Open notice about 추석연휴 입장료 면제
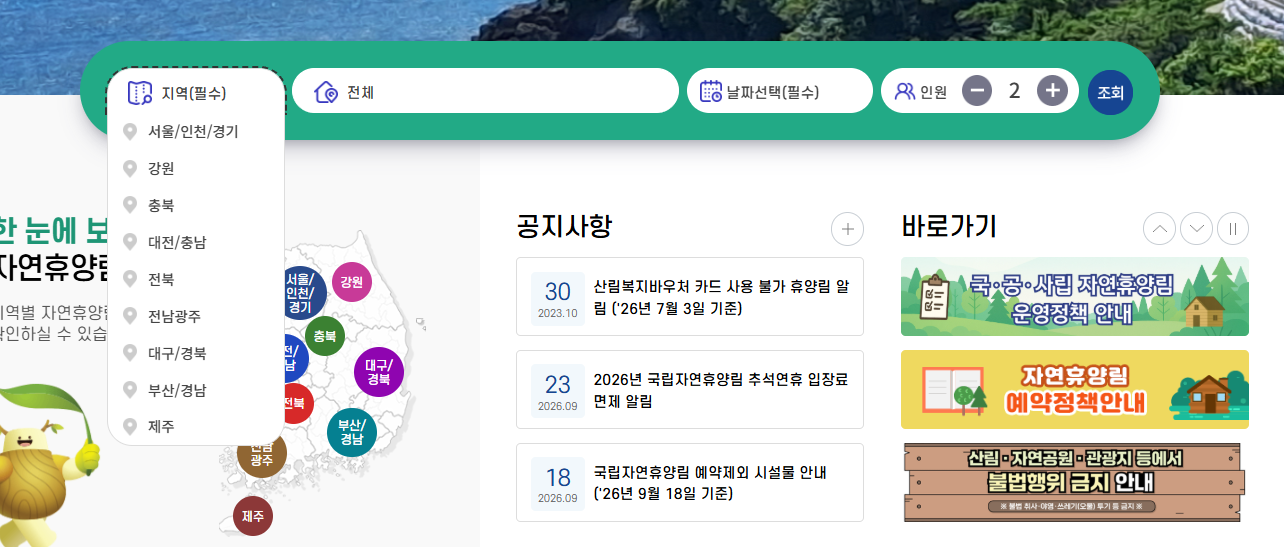Viewport: 1284px width, 547px height. (690, 390)
